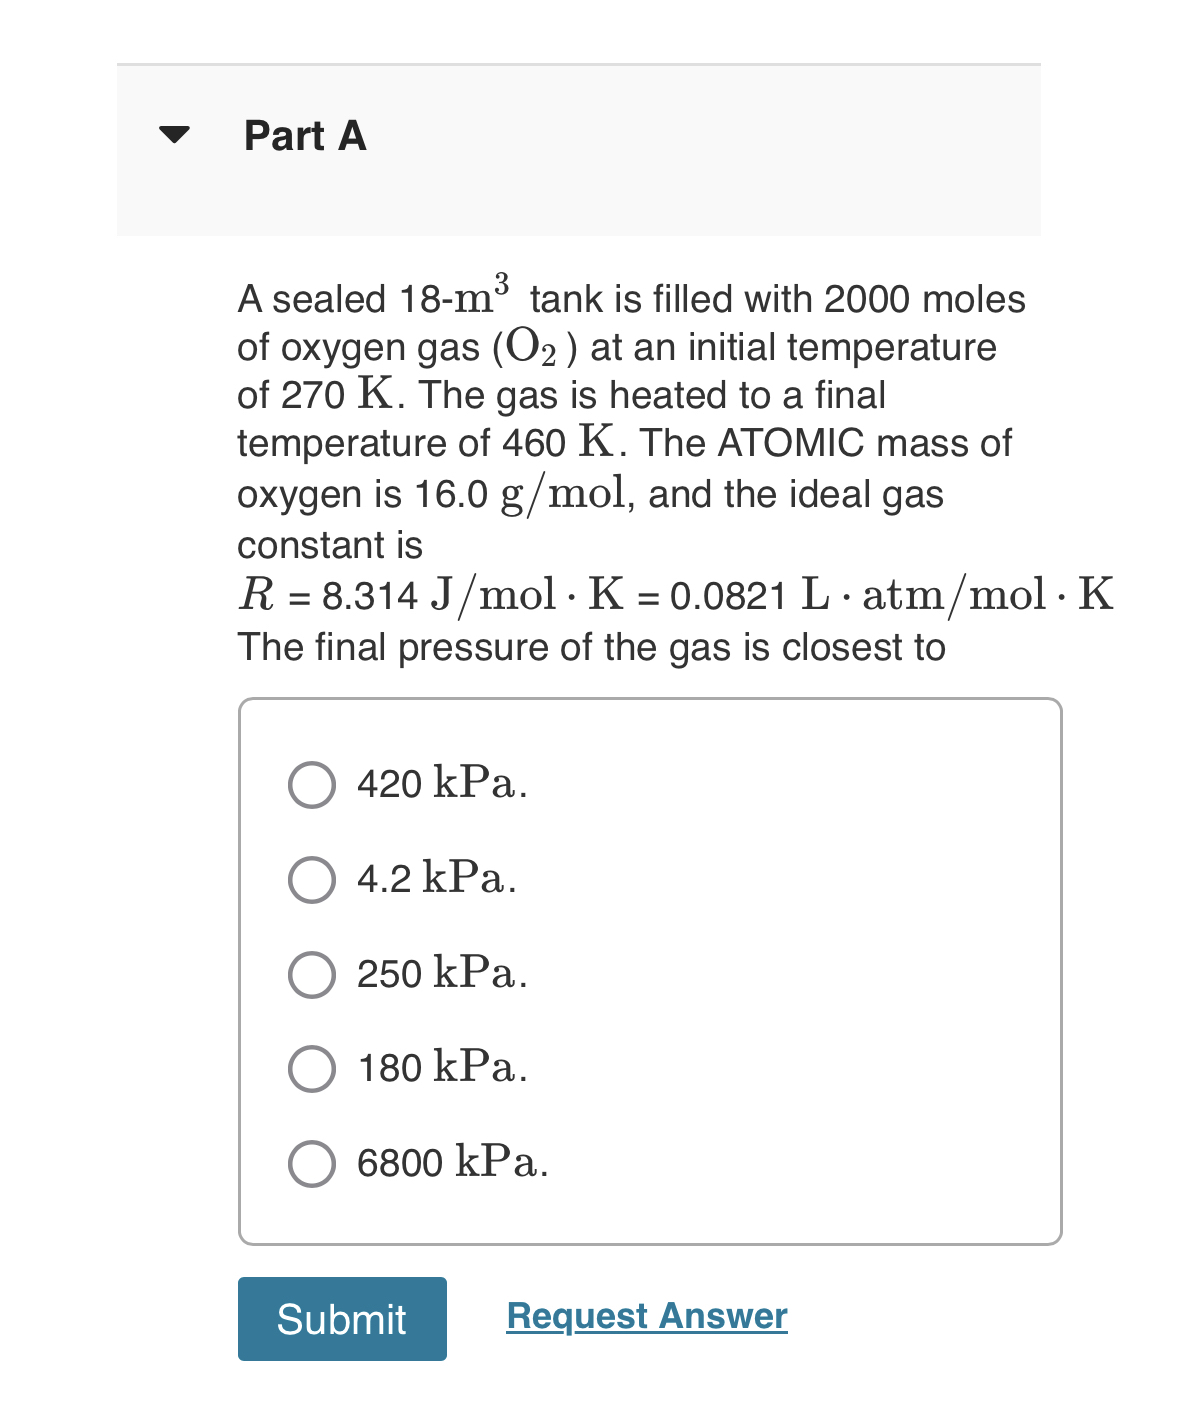
Task: Click the Request Answer underlined text
Action: point(646,1317)
